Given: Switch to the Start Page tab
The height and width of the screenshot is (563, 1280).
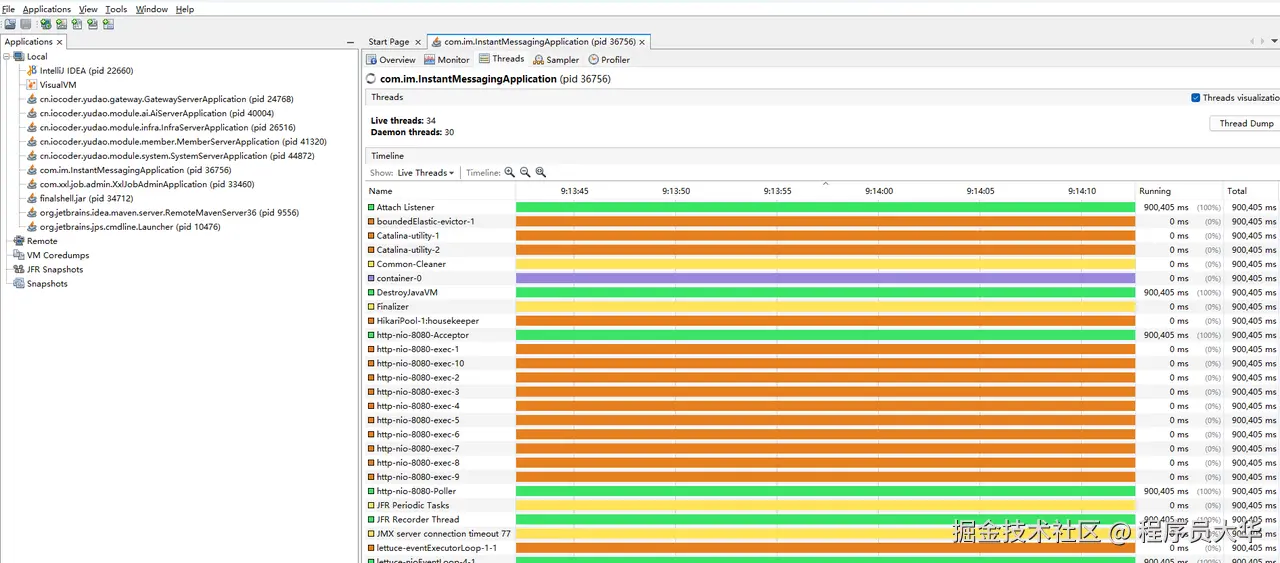Looking at the screenshot, I should tap(388, 42).
